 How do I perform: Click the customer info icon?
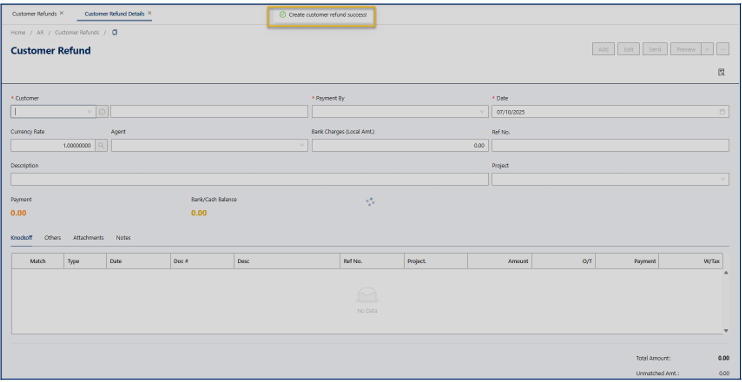click(x=102, y=112)
